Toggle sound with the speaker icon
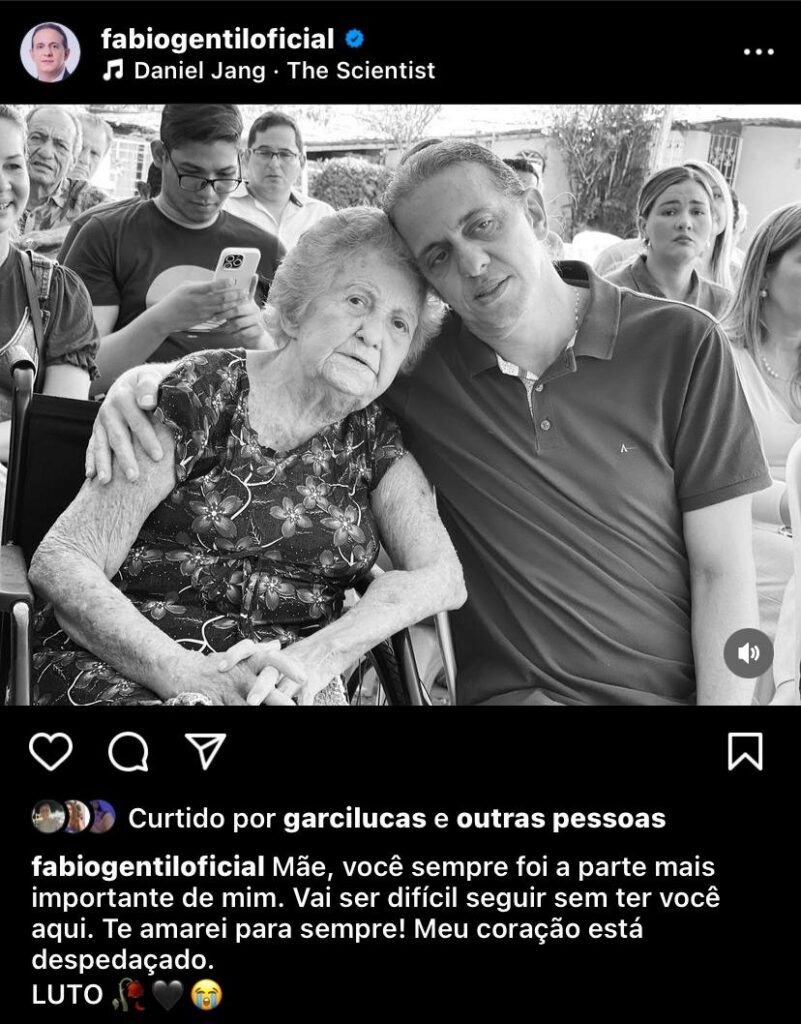The width and height of the screenshot is (801, 1024). pyautogui.click(x=748, y=653)
